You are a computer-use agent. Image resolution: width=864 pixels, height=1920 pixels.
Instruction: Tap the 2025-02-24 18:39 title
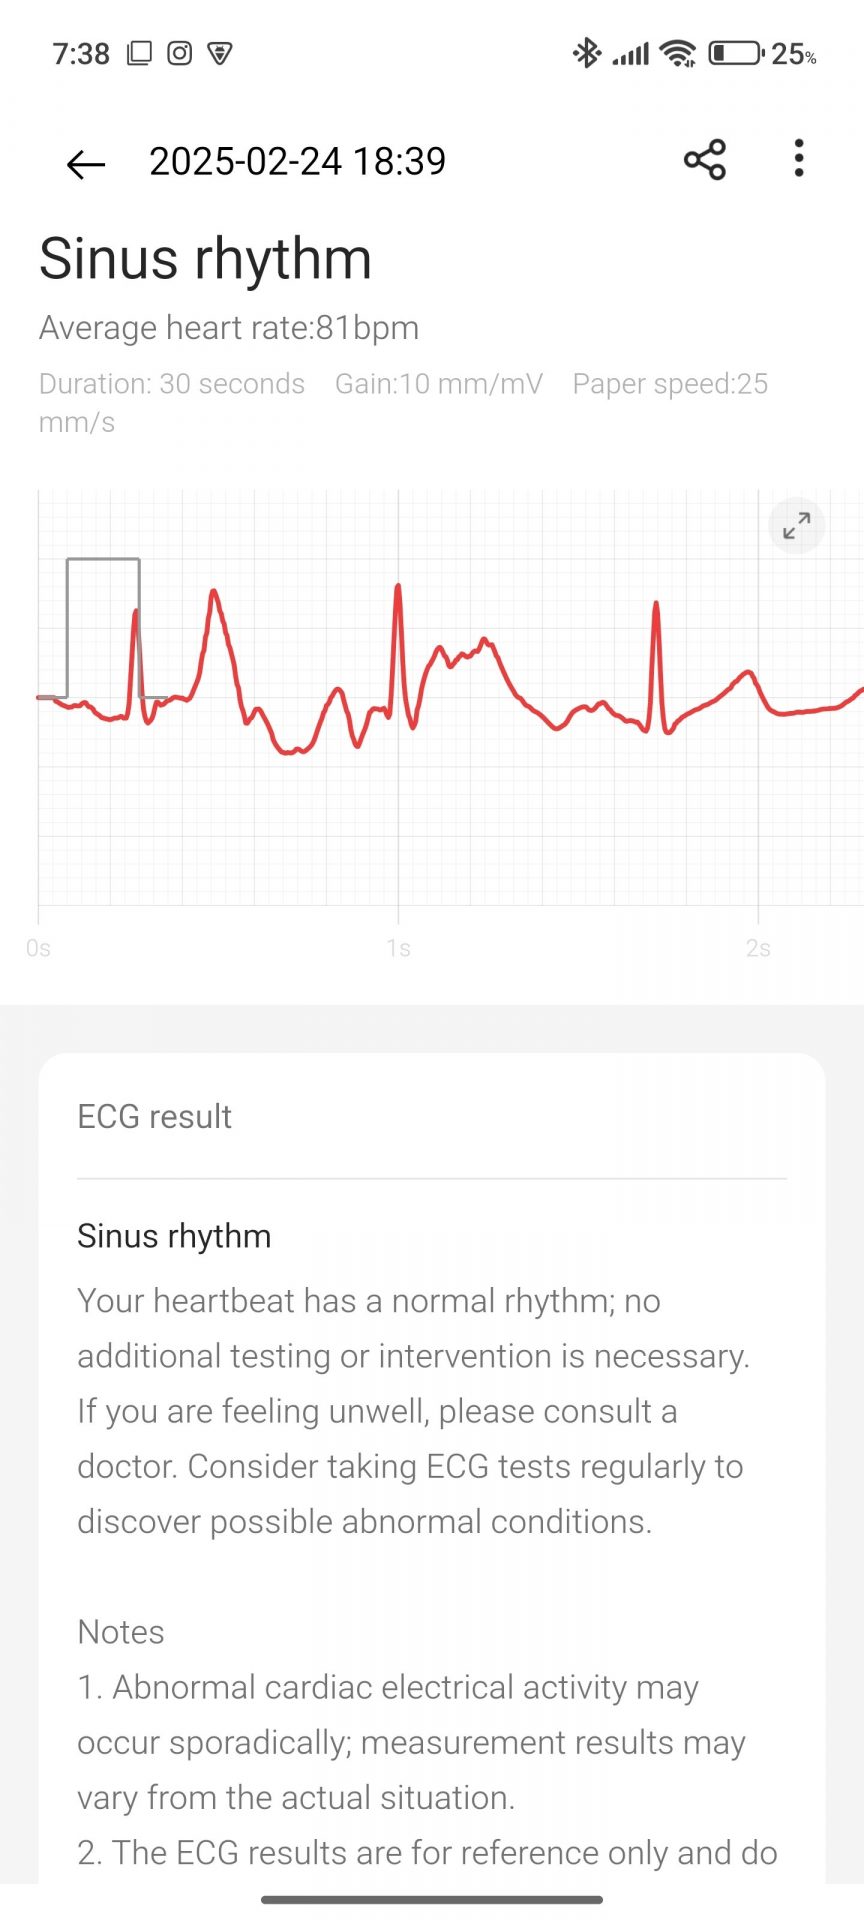(x=297, y=162)
